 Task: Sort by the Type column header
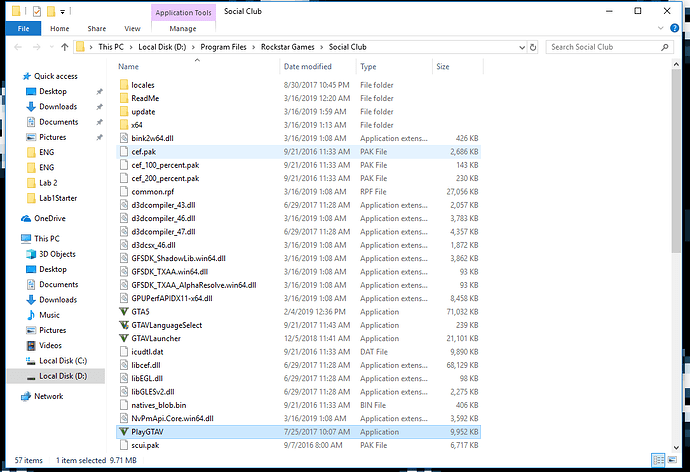394,66
